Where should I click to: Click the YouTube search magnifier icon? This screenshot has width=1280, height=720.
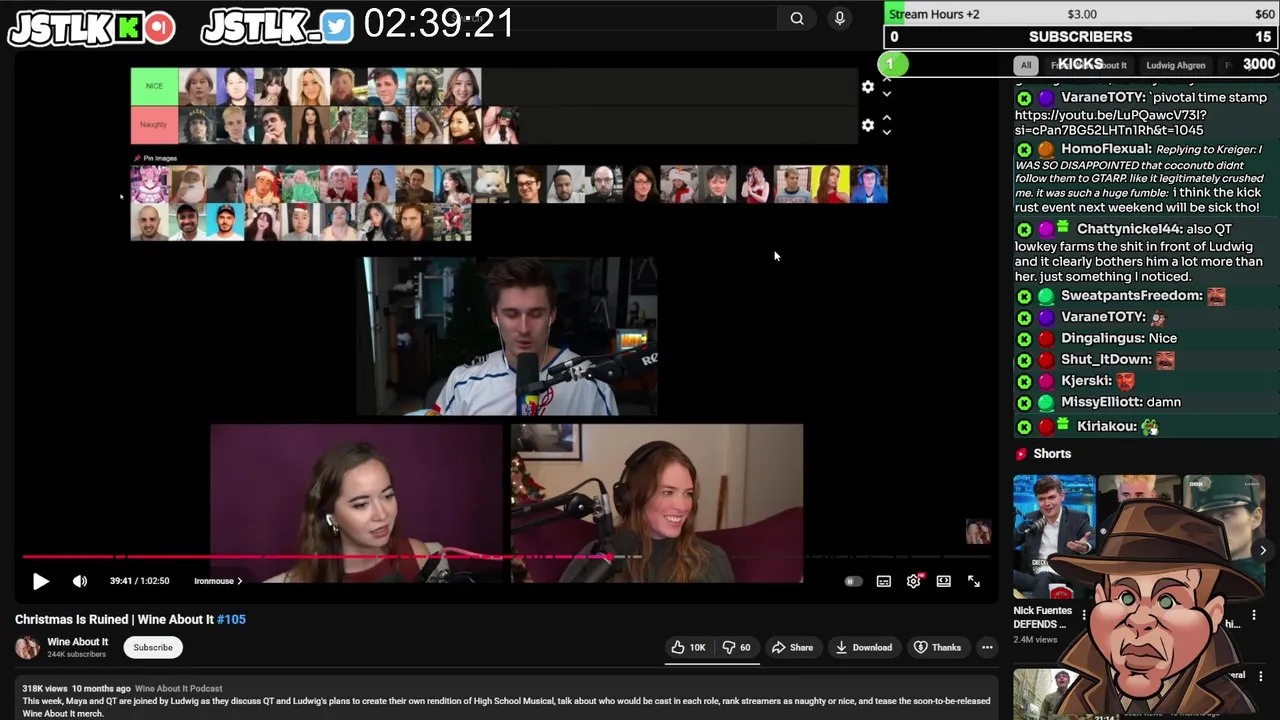[x=797, y=18]
